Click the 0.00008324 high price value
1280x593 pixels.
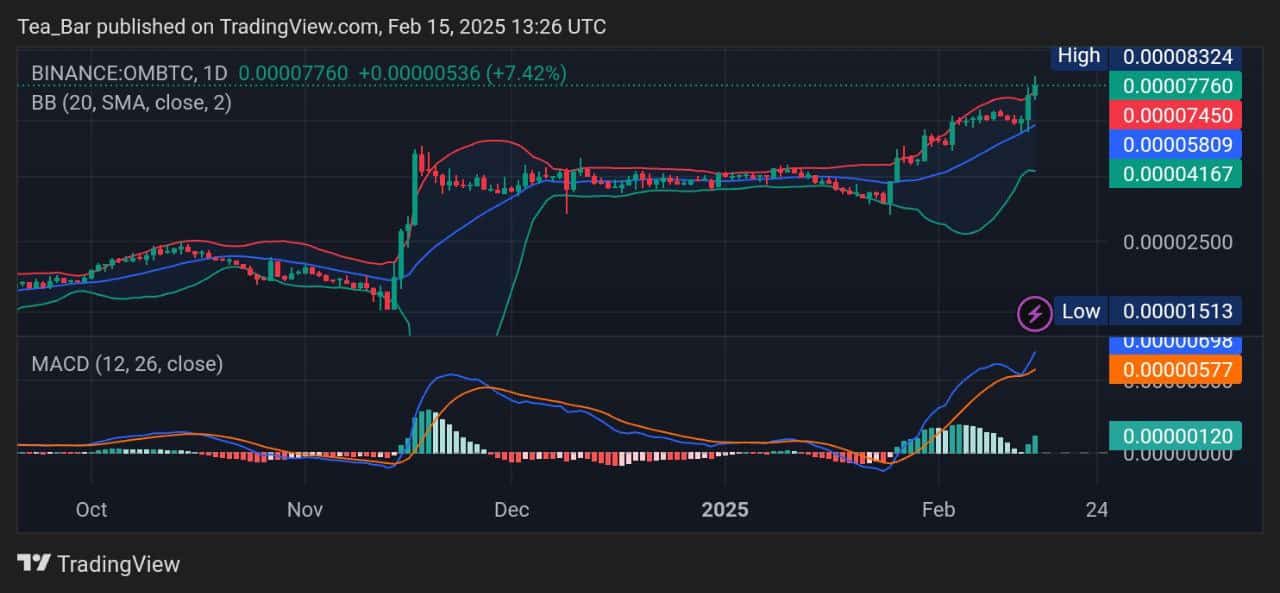[x=1177, y=57]
